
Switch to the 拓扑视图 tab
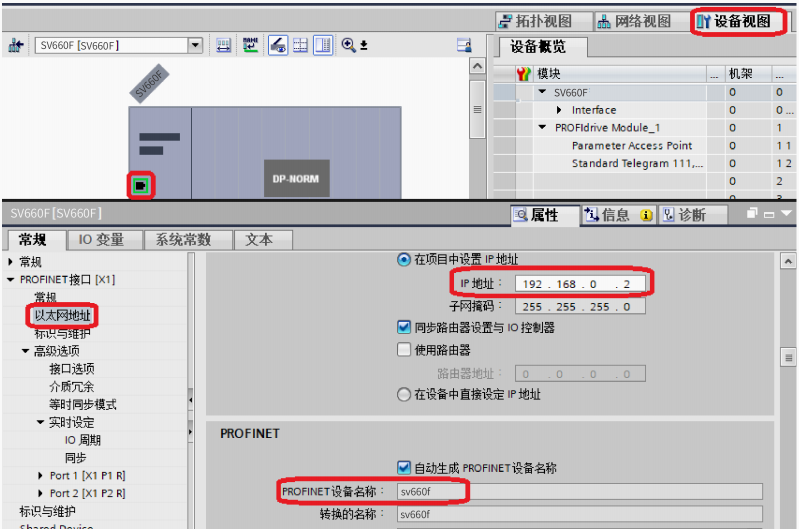point(544,21)
